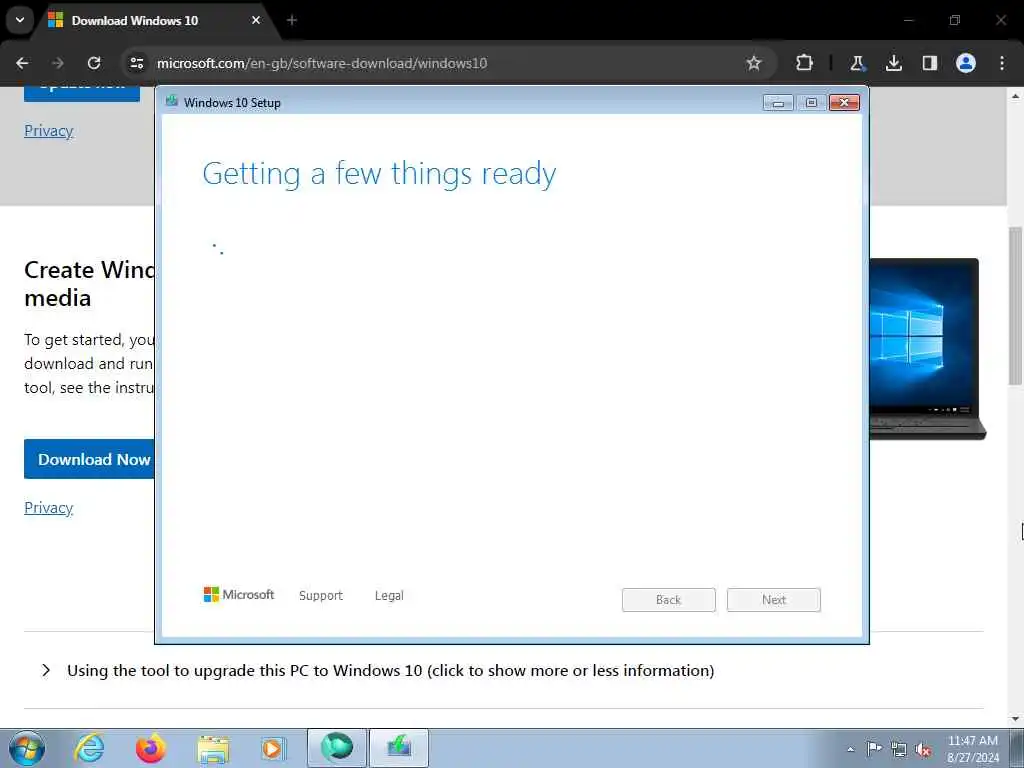This screenshot has height=768, width=1024.
Task: Click the Back button in Setup
Action: (669, 600)
